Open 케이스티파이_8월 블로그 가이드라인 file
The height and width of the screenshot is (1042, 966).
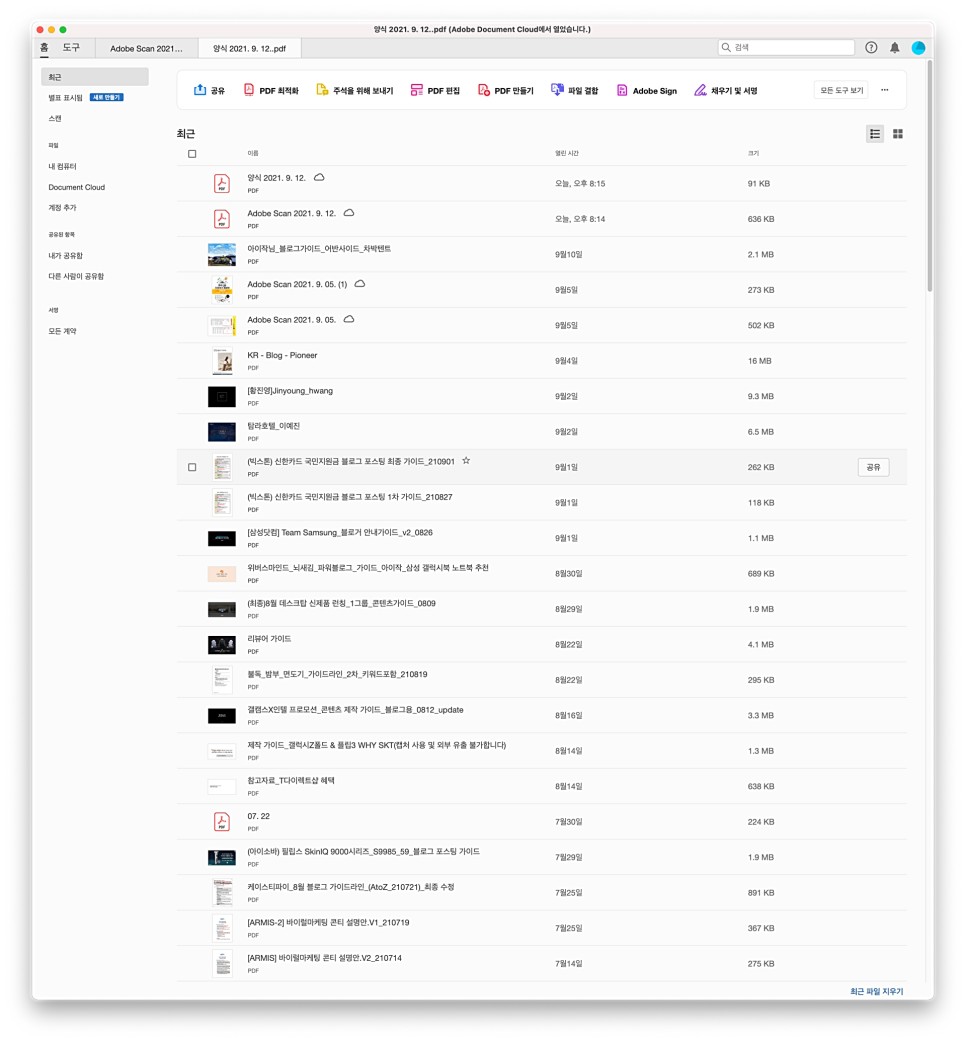350,886
